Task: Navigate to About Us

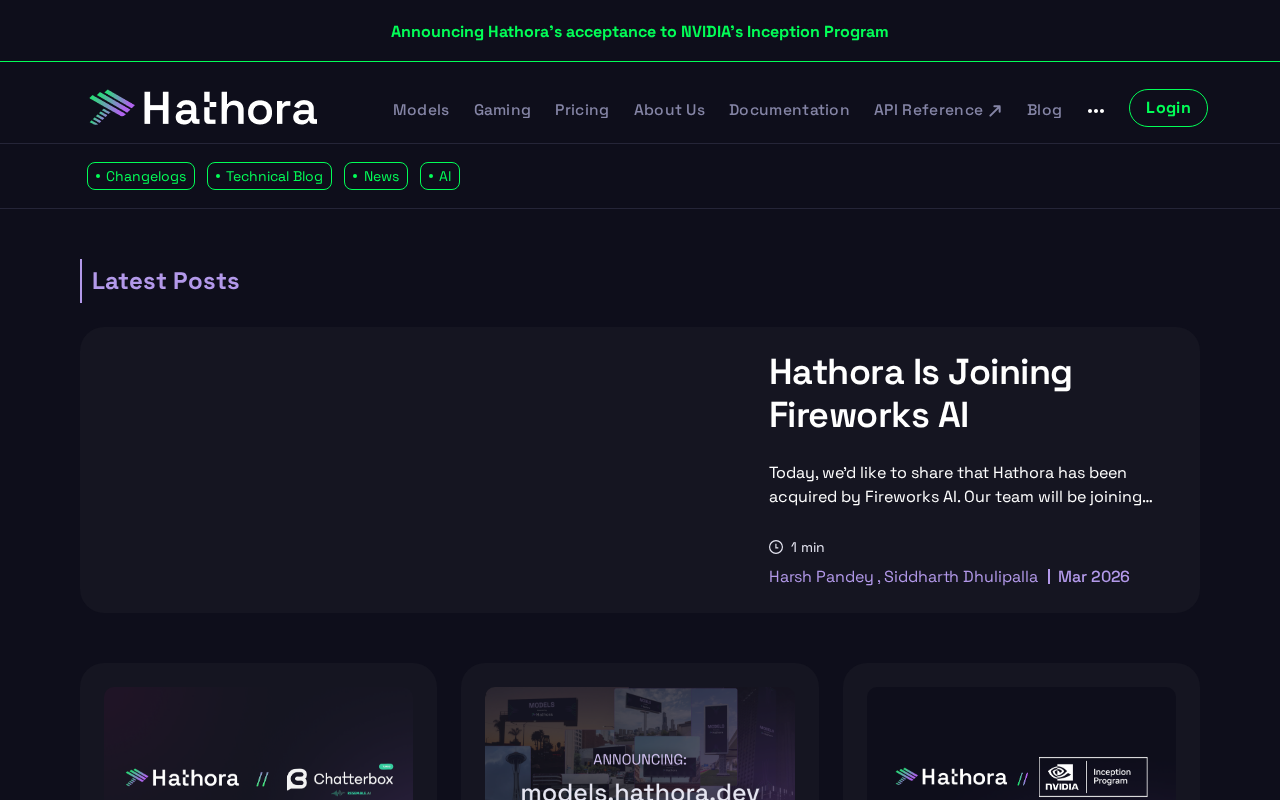Action: [669, 110]
